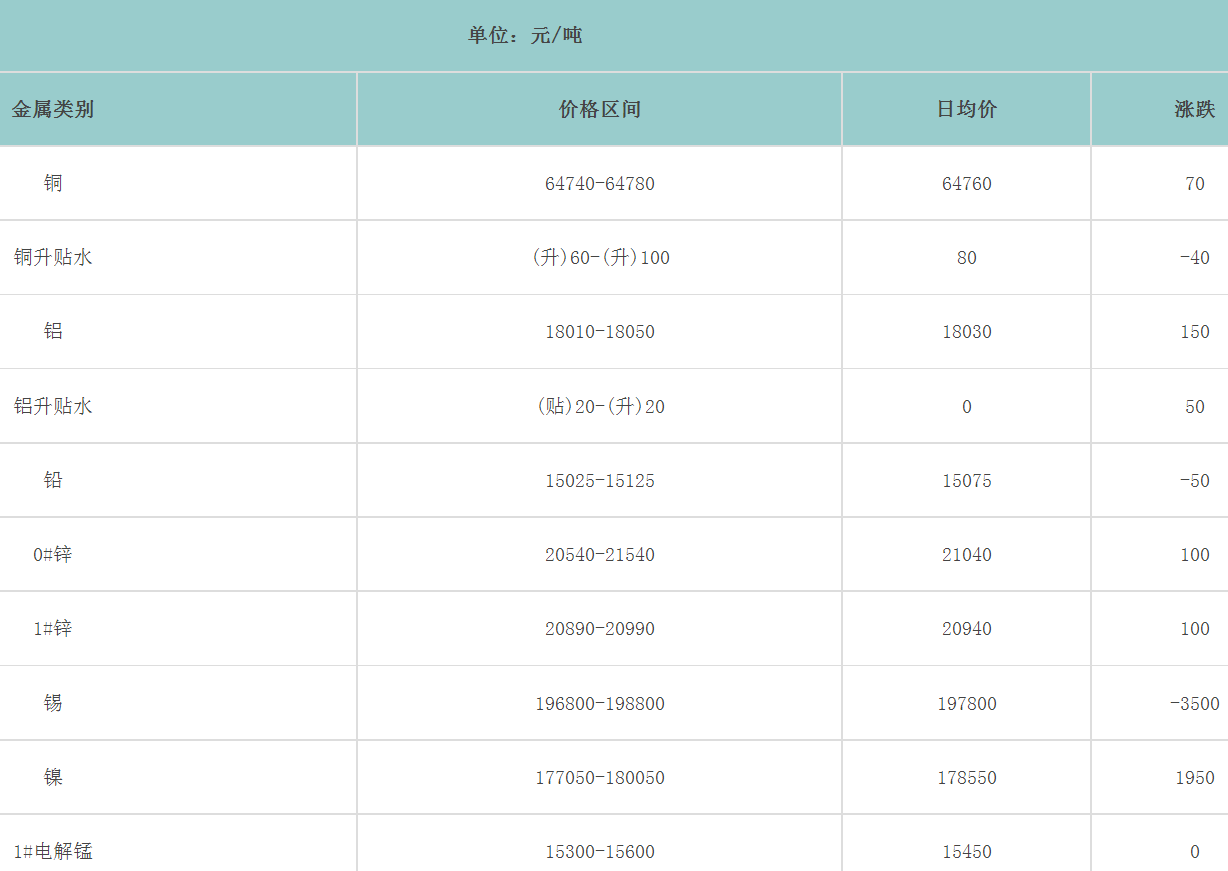Select the 铜 metal row label
Image resolution: width=1228 pixels, height=871 pixels.
(53, 183)
